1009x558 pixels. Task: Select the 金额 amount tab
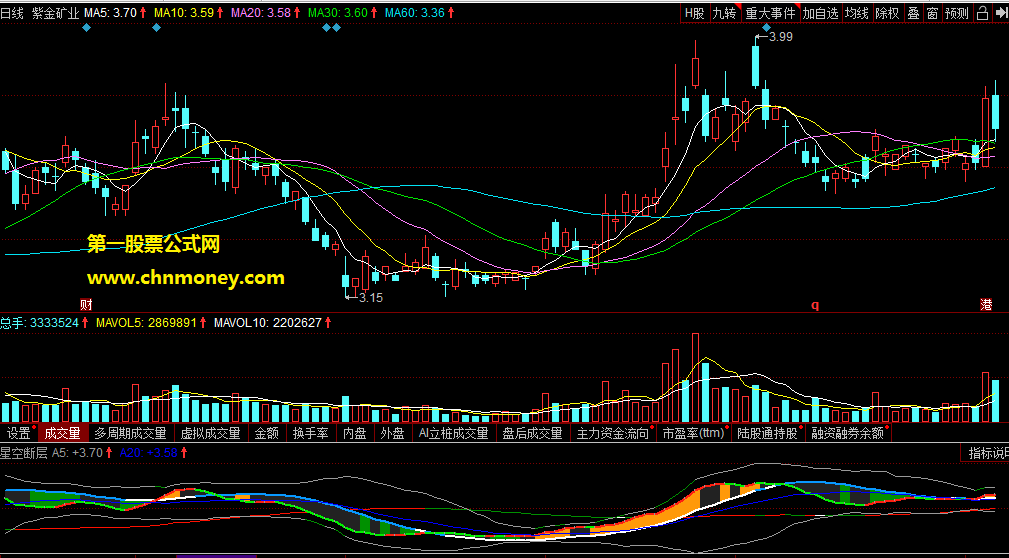point(266,434)
